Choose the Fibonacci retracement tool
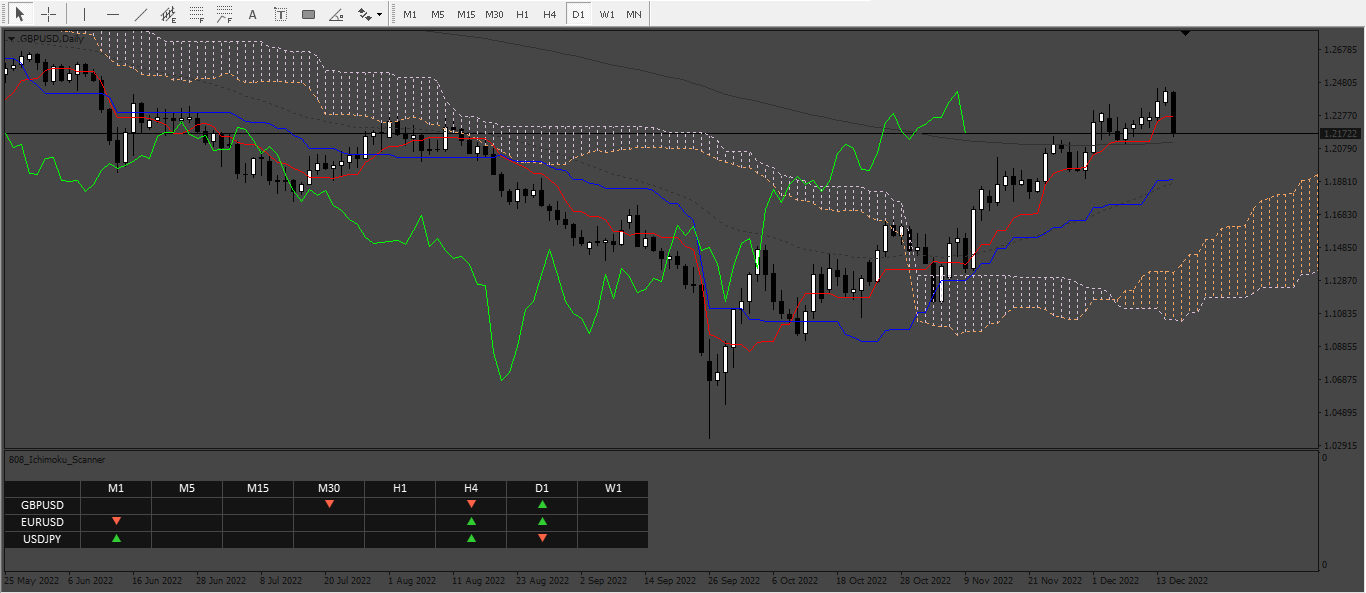Image resolution: width=1366 pixels, height=593 pixels. [x=197, y=14]
